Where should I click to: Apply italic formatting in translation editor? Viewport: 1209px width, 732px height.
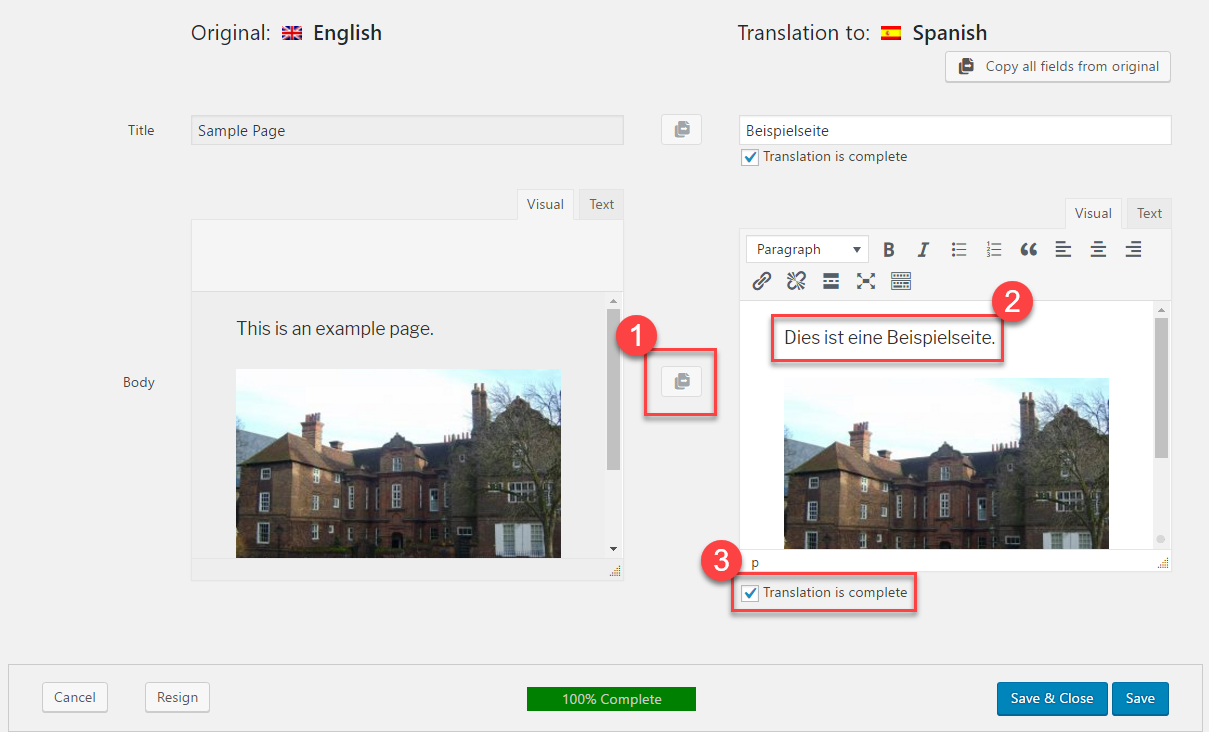pyautogui.click(x=923, y=250)
